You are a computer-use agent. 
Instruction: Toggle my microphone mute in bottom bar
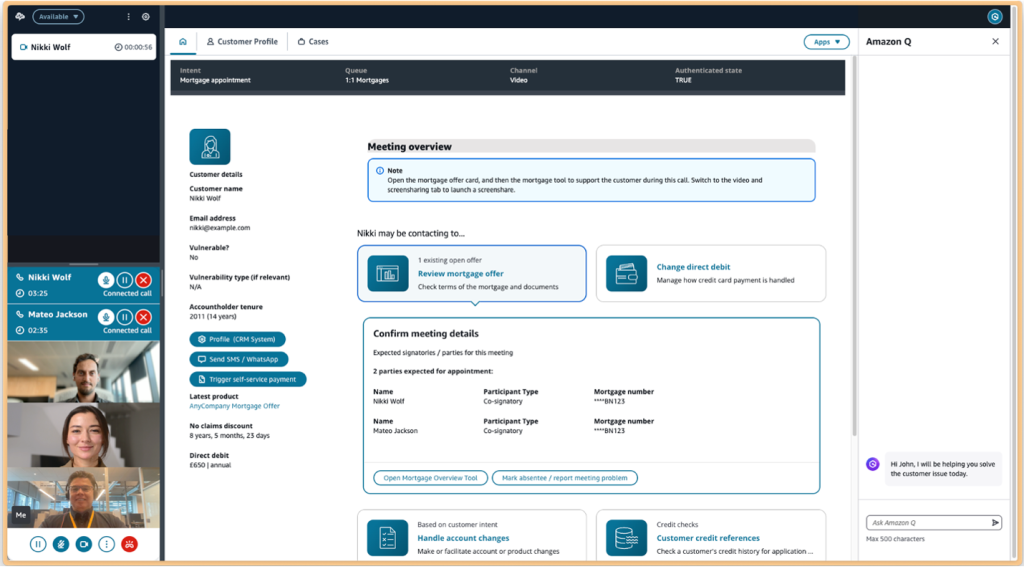tap(61, 544)
